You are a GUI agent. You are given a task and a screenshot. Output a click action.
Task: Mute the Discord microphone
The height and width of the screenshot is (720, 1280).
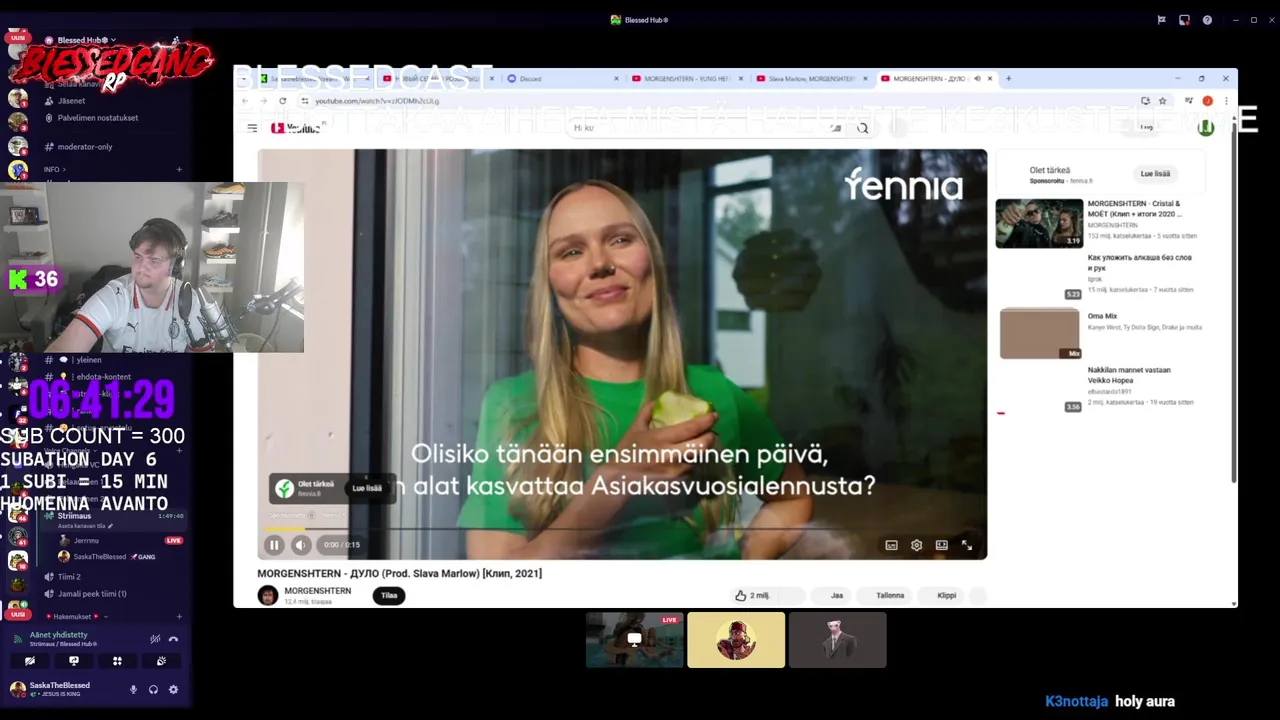point(133,690)
